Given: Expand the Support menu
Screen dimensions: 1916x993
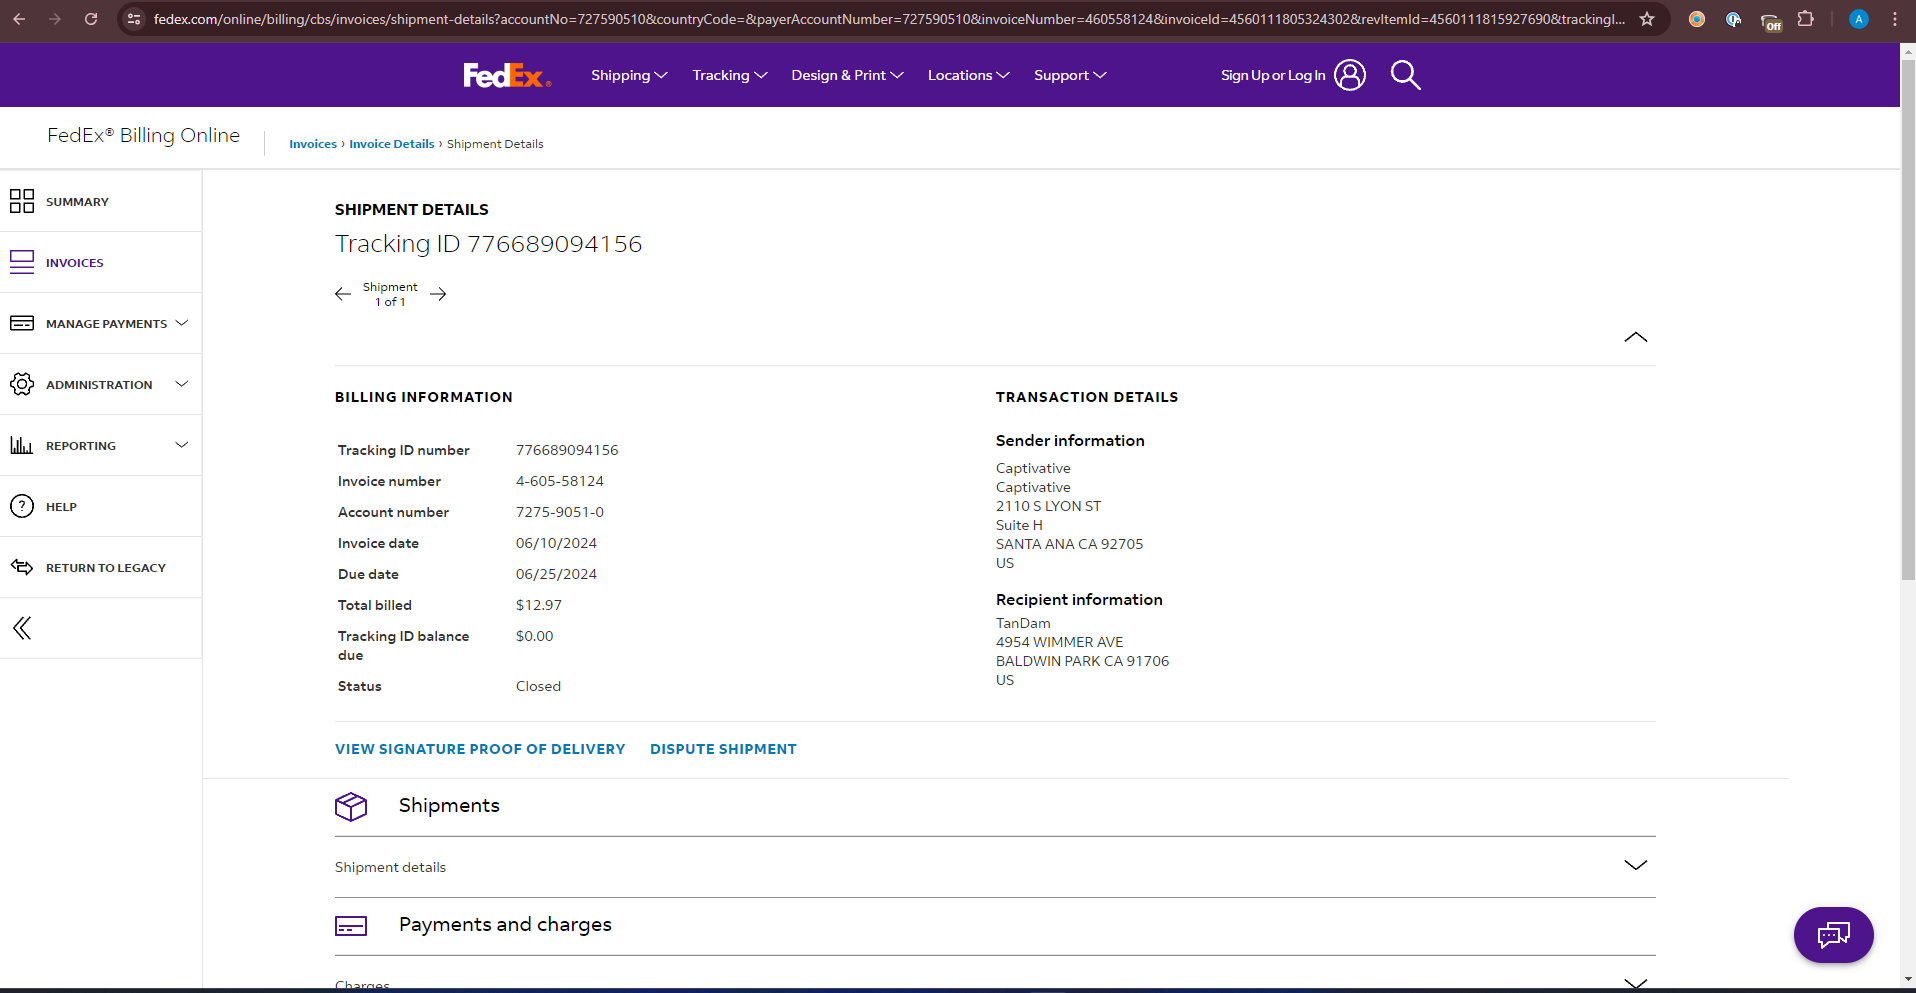Looking at the screenshot, I should [1070, 75].
